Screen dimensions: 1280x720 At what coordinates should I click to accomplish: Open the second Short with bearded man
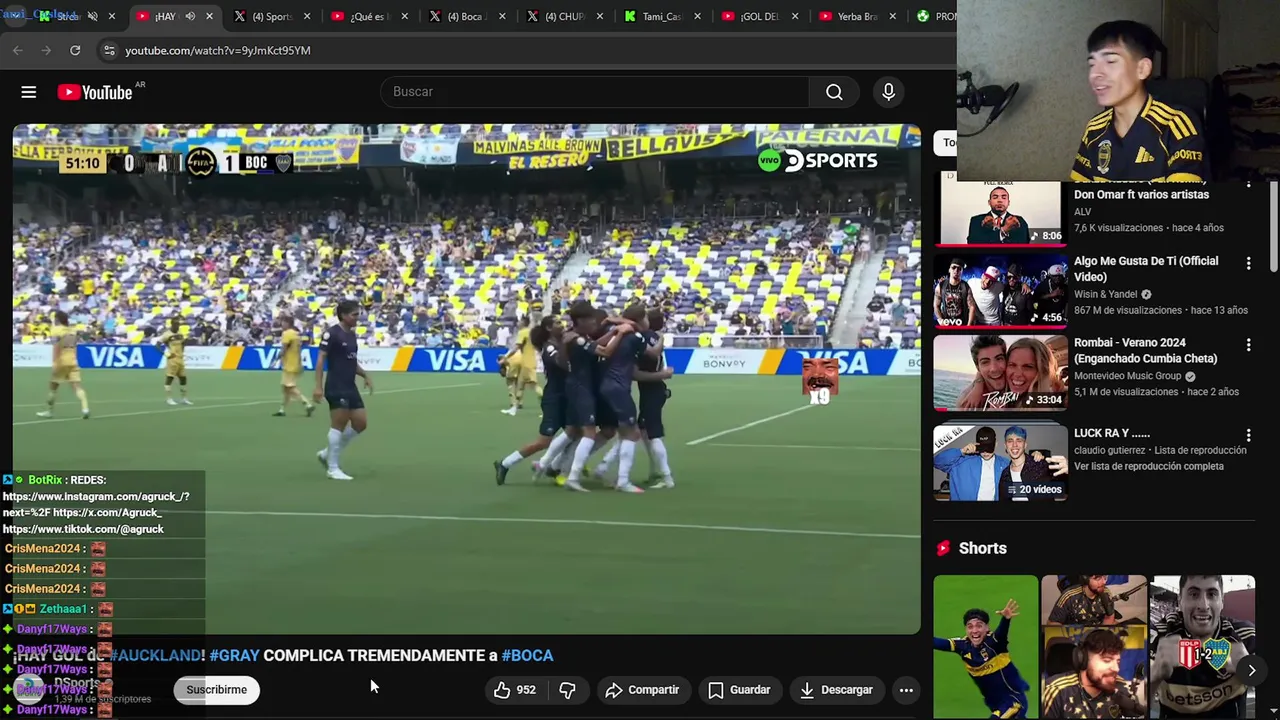(1094, 646)
